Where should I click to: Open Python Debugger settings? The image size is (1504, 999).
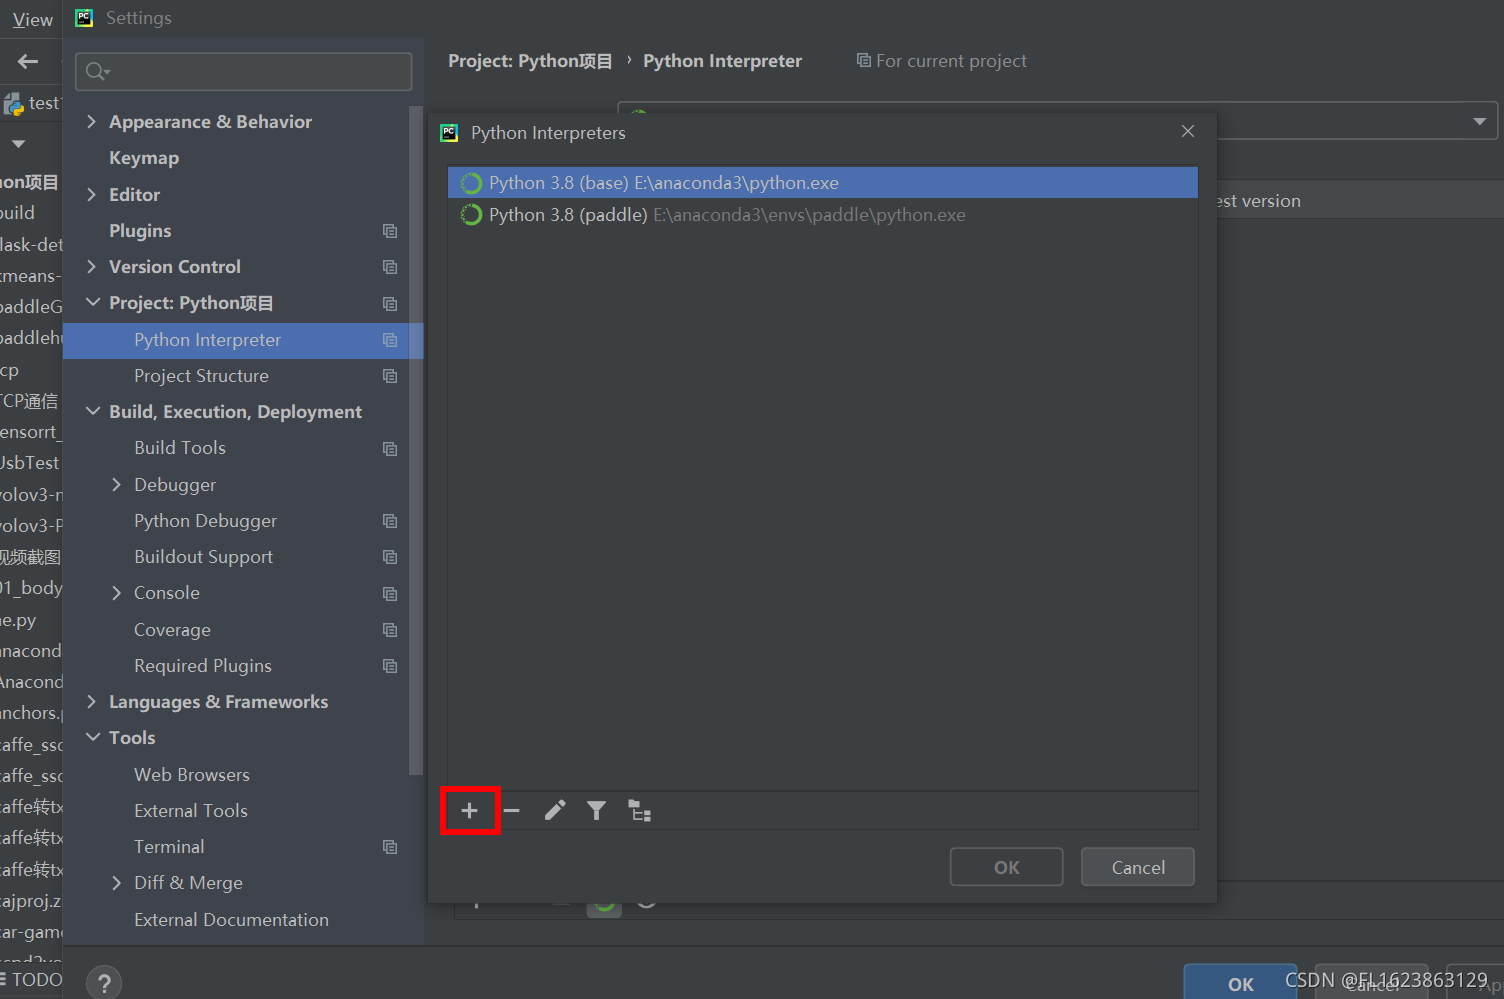pyautogui.click(x=205, y=521)
